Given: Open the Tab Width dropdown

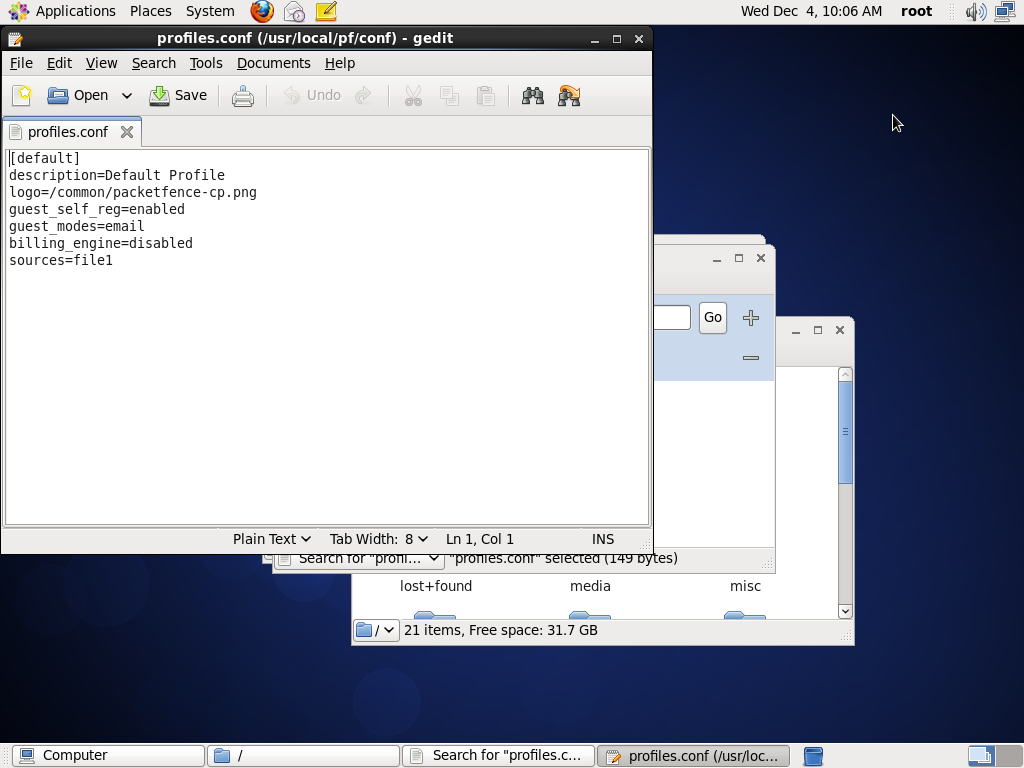Looking at the screenshot, I should tap(378, 539).
